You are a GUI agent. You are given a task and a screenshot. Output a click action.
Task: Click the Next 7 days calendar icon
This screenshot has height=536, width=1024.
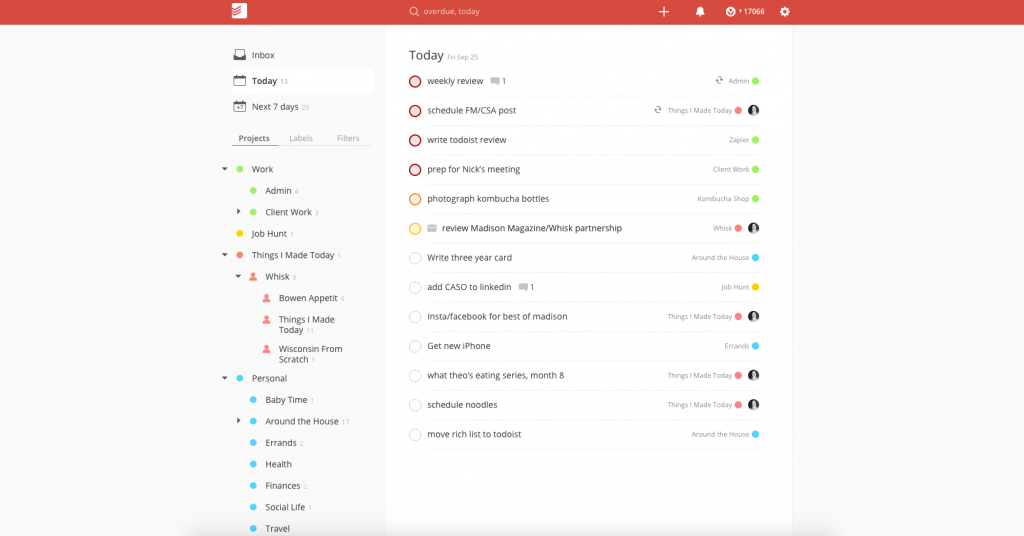(x=239, y=107)
